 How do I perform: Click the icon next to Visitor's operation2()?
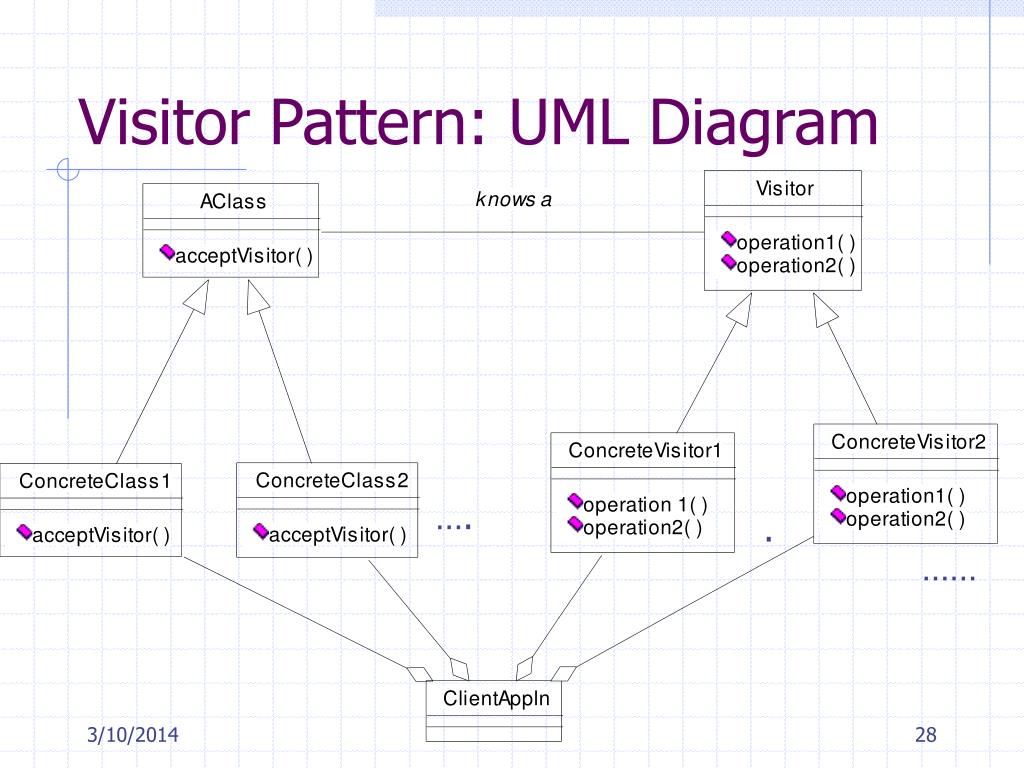click(x=729, y=262)
